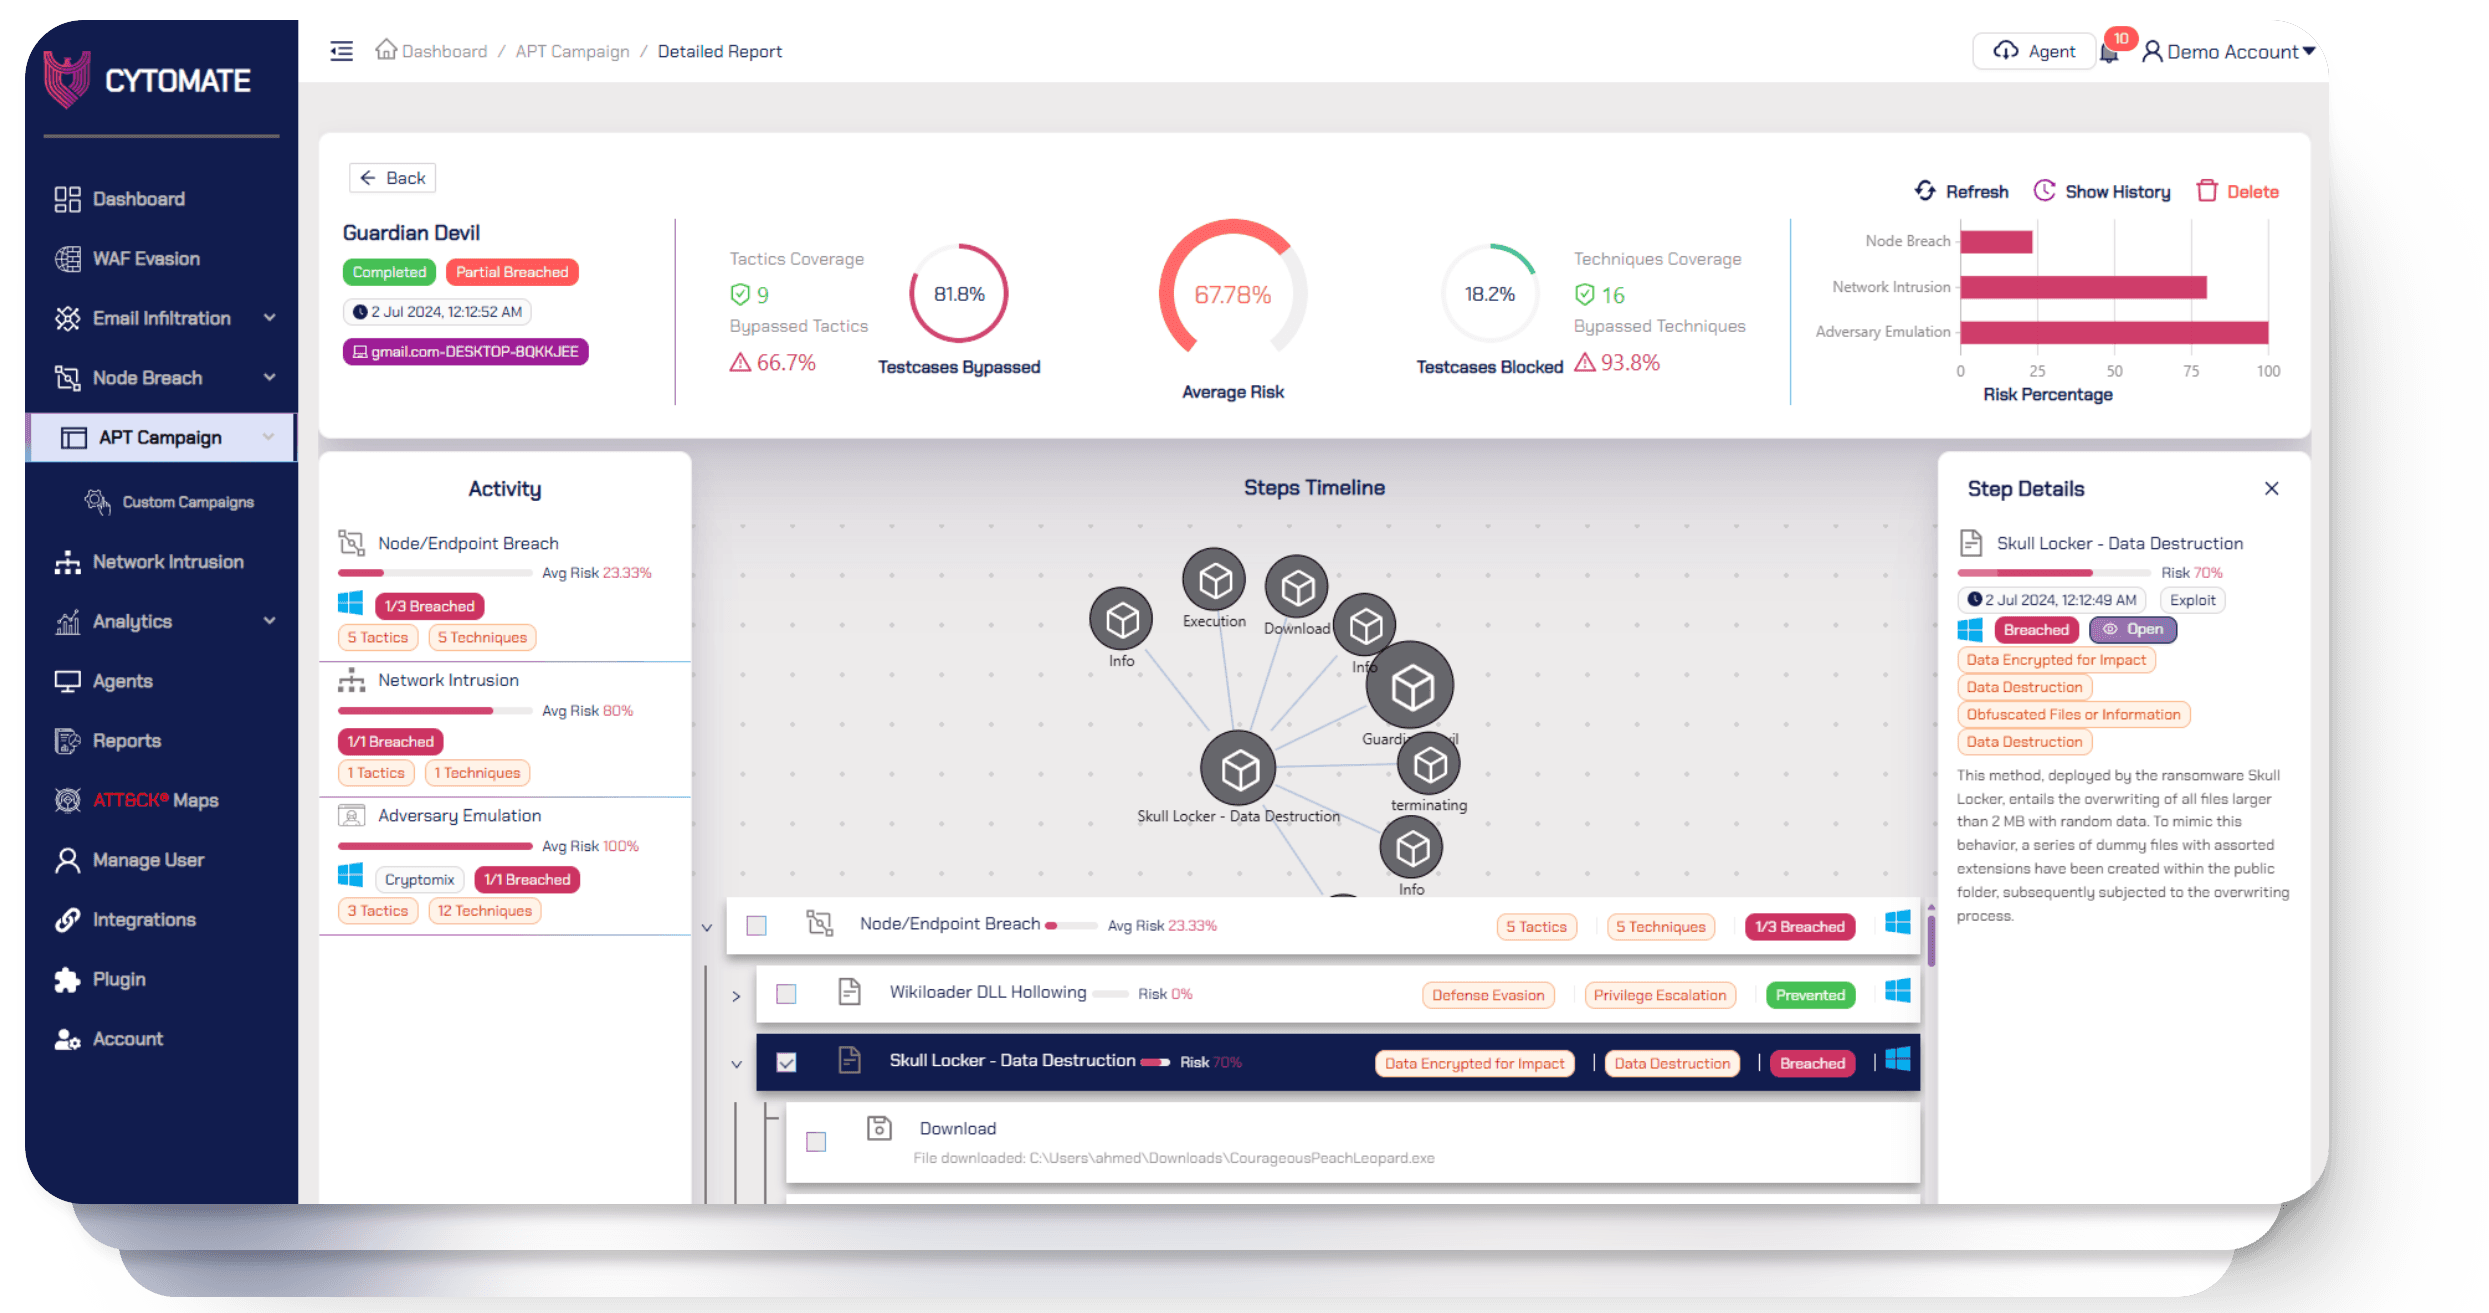
Task: Click the Adversary Emulation chart bar
Action: (x=2114, y=332)
